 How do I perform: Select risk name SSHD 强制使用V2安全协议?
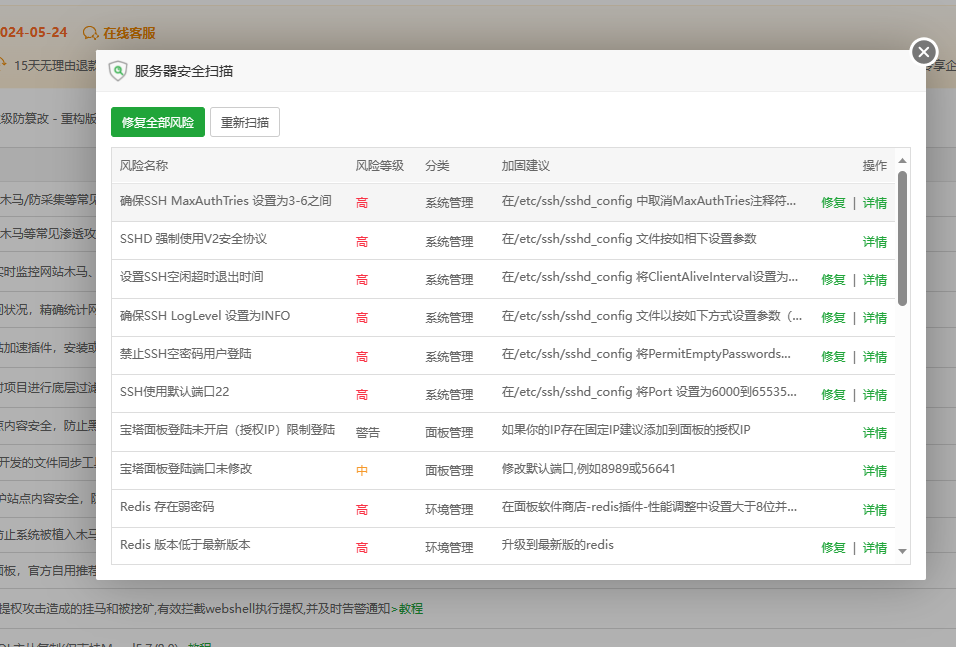193,238
